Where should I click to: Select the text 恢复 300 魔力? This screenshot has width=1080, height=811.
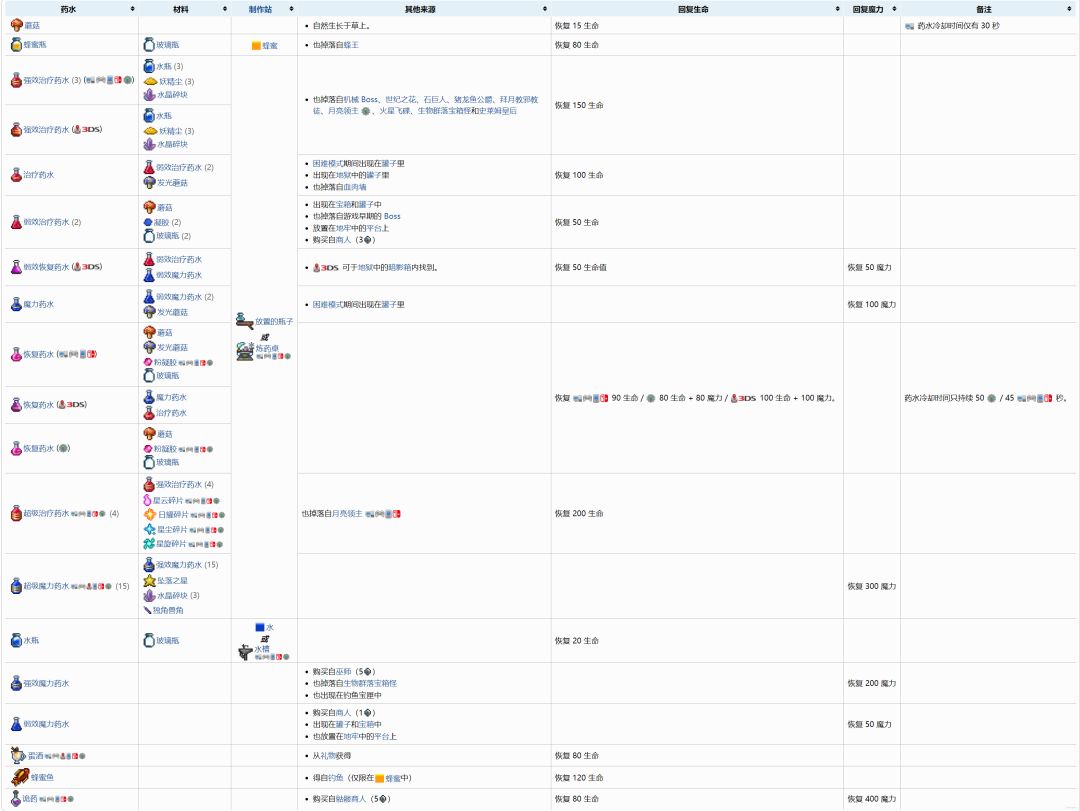click(872, 586)
